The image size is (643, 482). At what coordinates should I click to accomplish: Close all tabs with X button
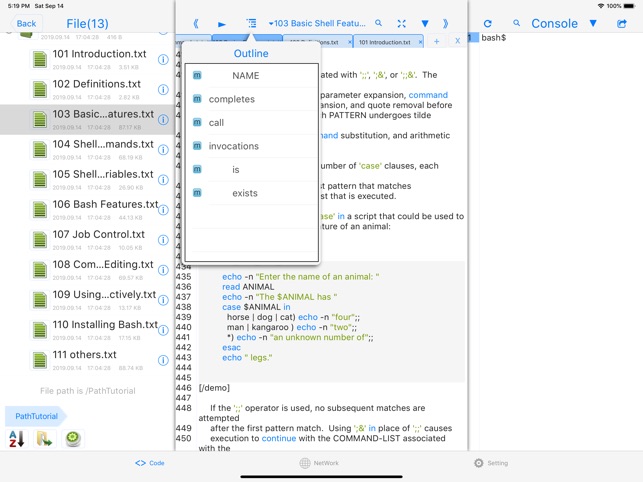pyautogui.click(x=458, y=41)
